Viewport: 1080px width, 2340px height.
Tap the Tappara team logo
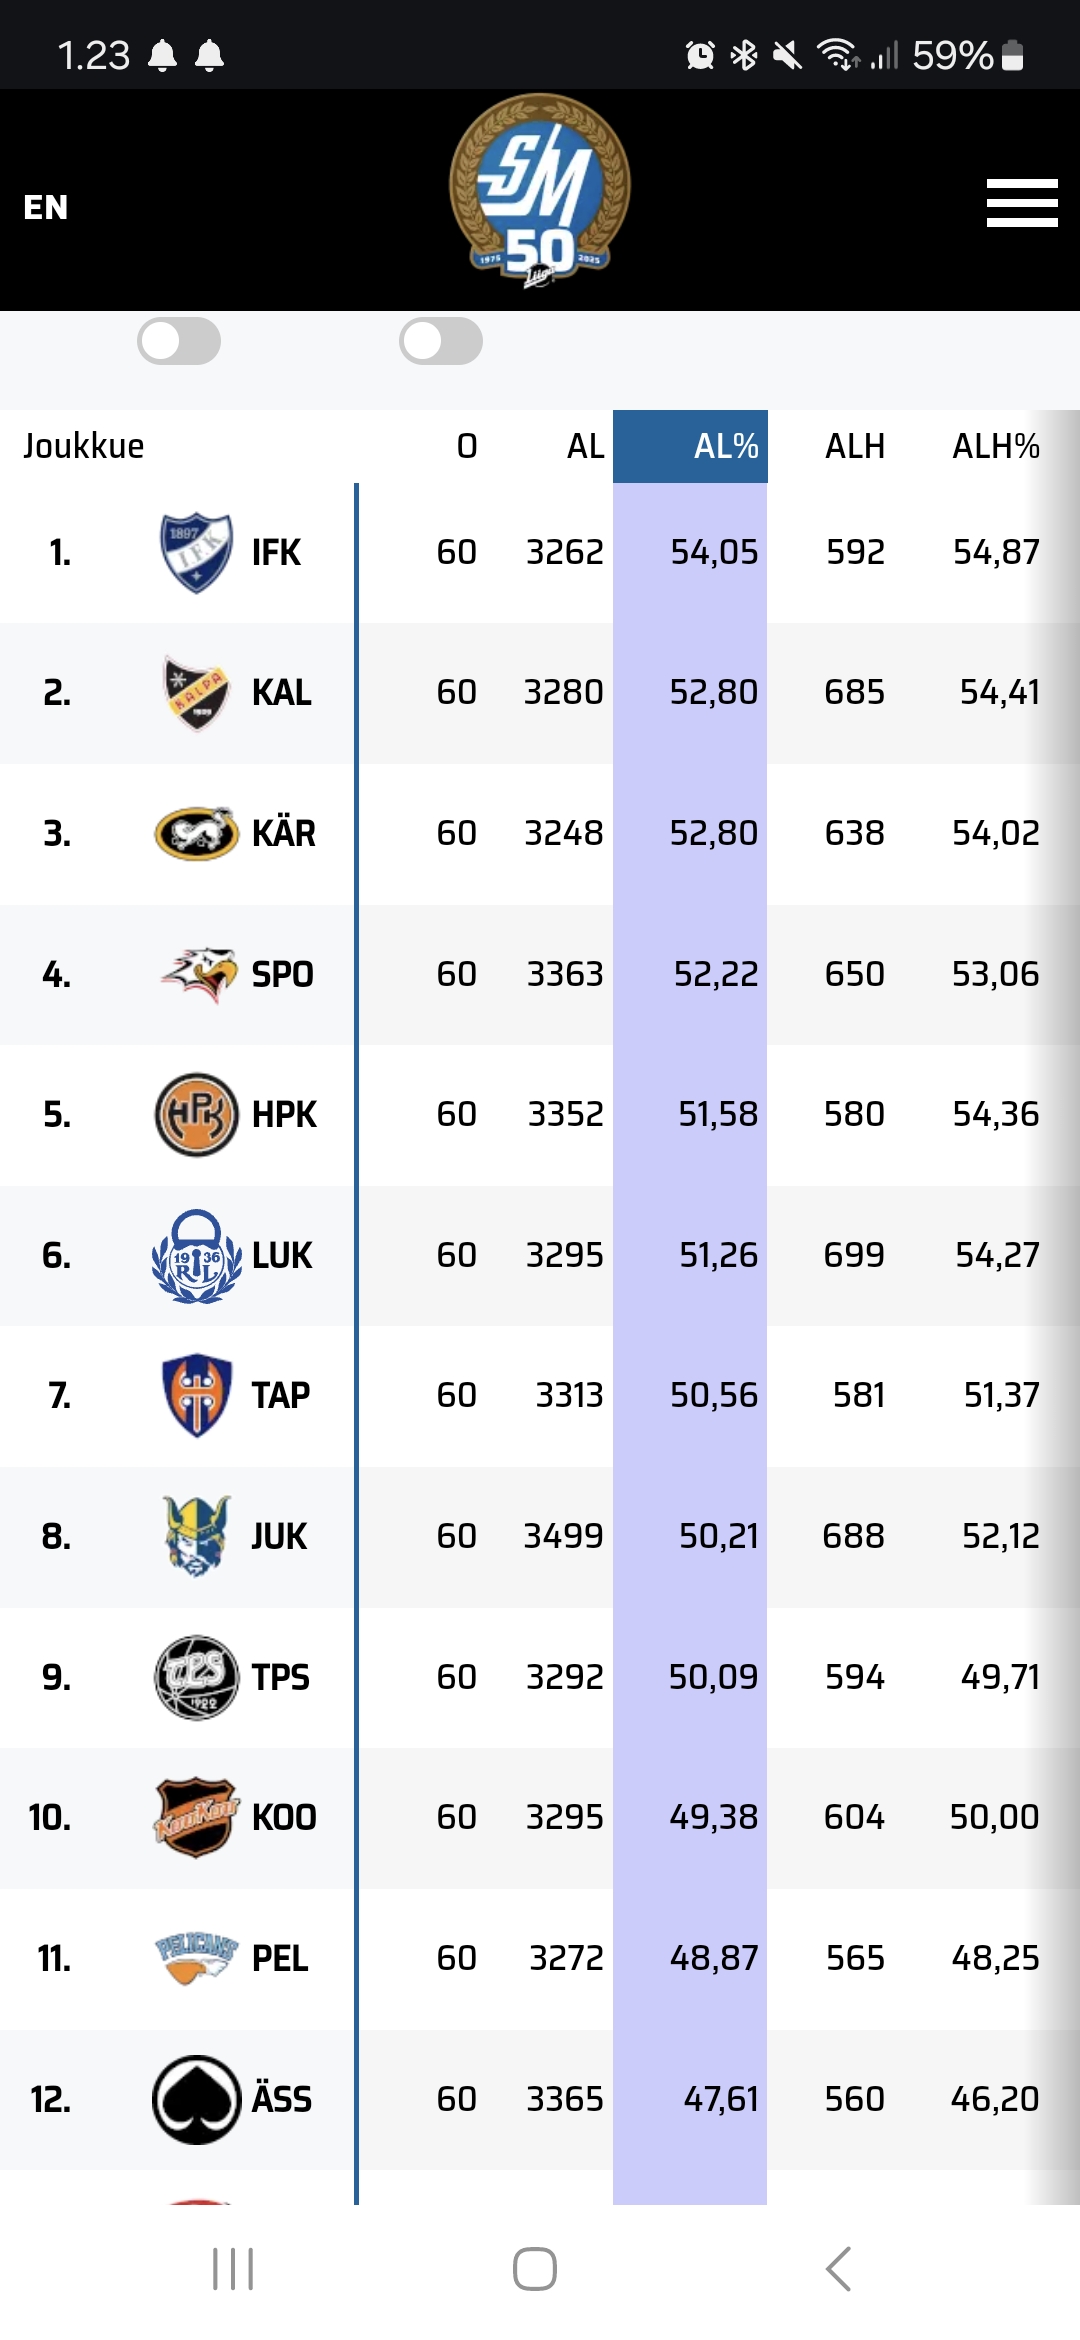(197, 1395)
